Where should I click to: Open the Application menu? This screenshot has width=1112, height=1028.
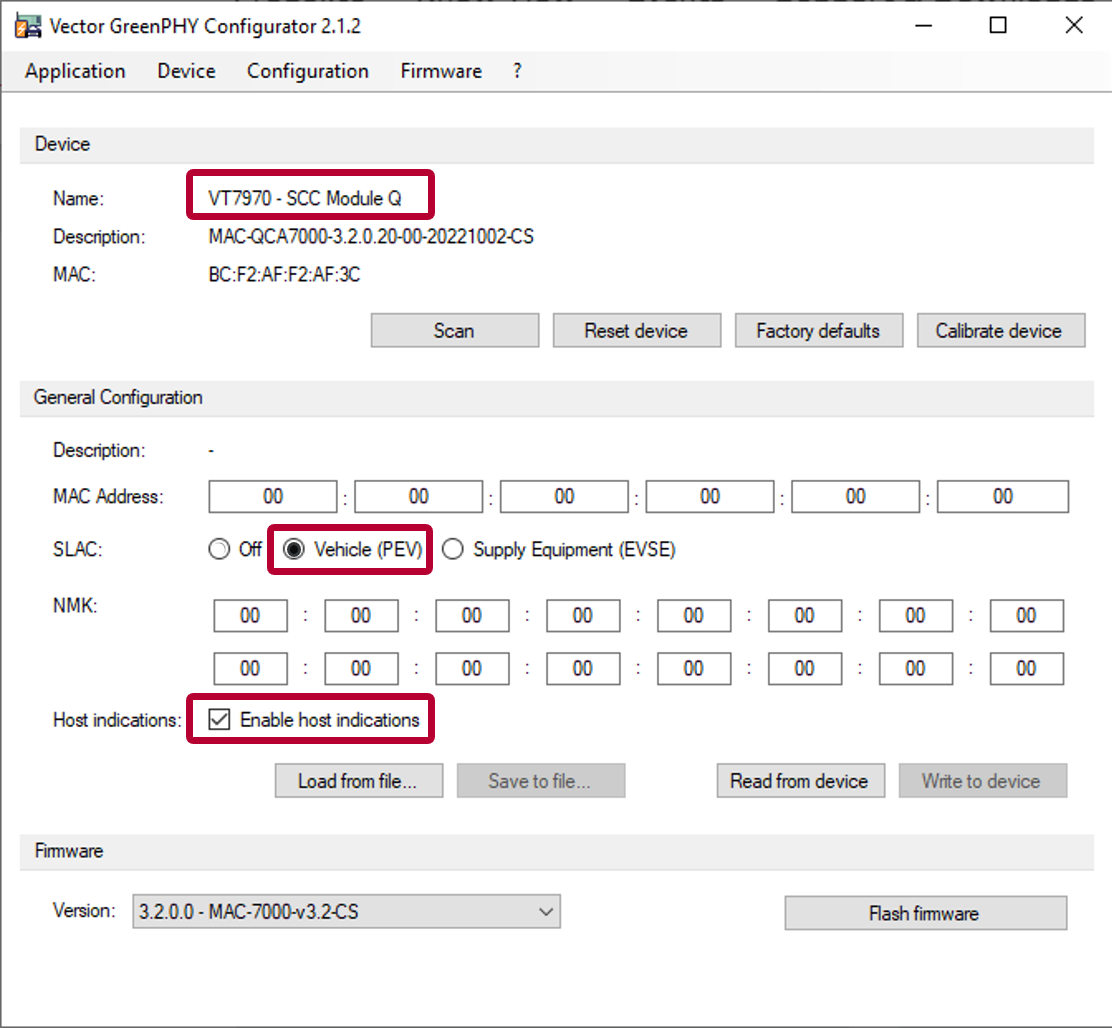click(75, 71)
